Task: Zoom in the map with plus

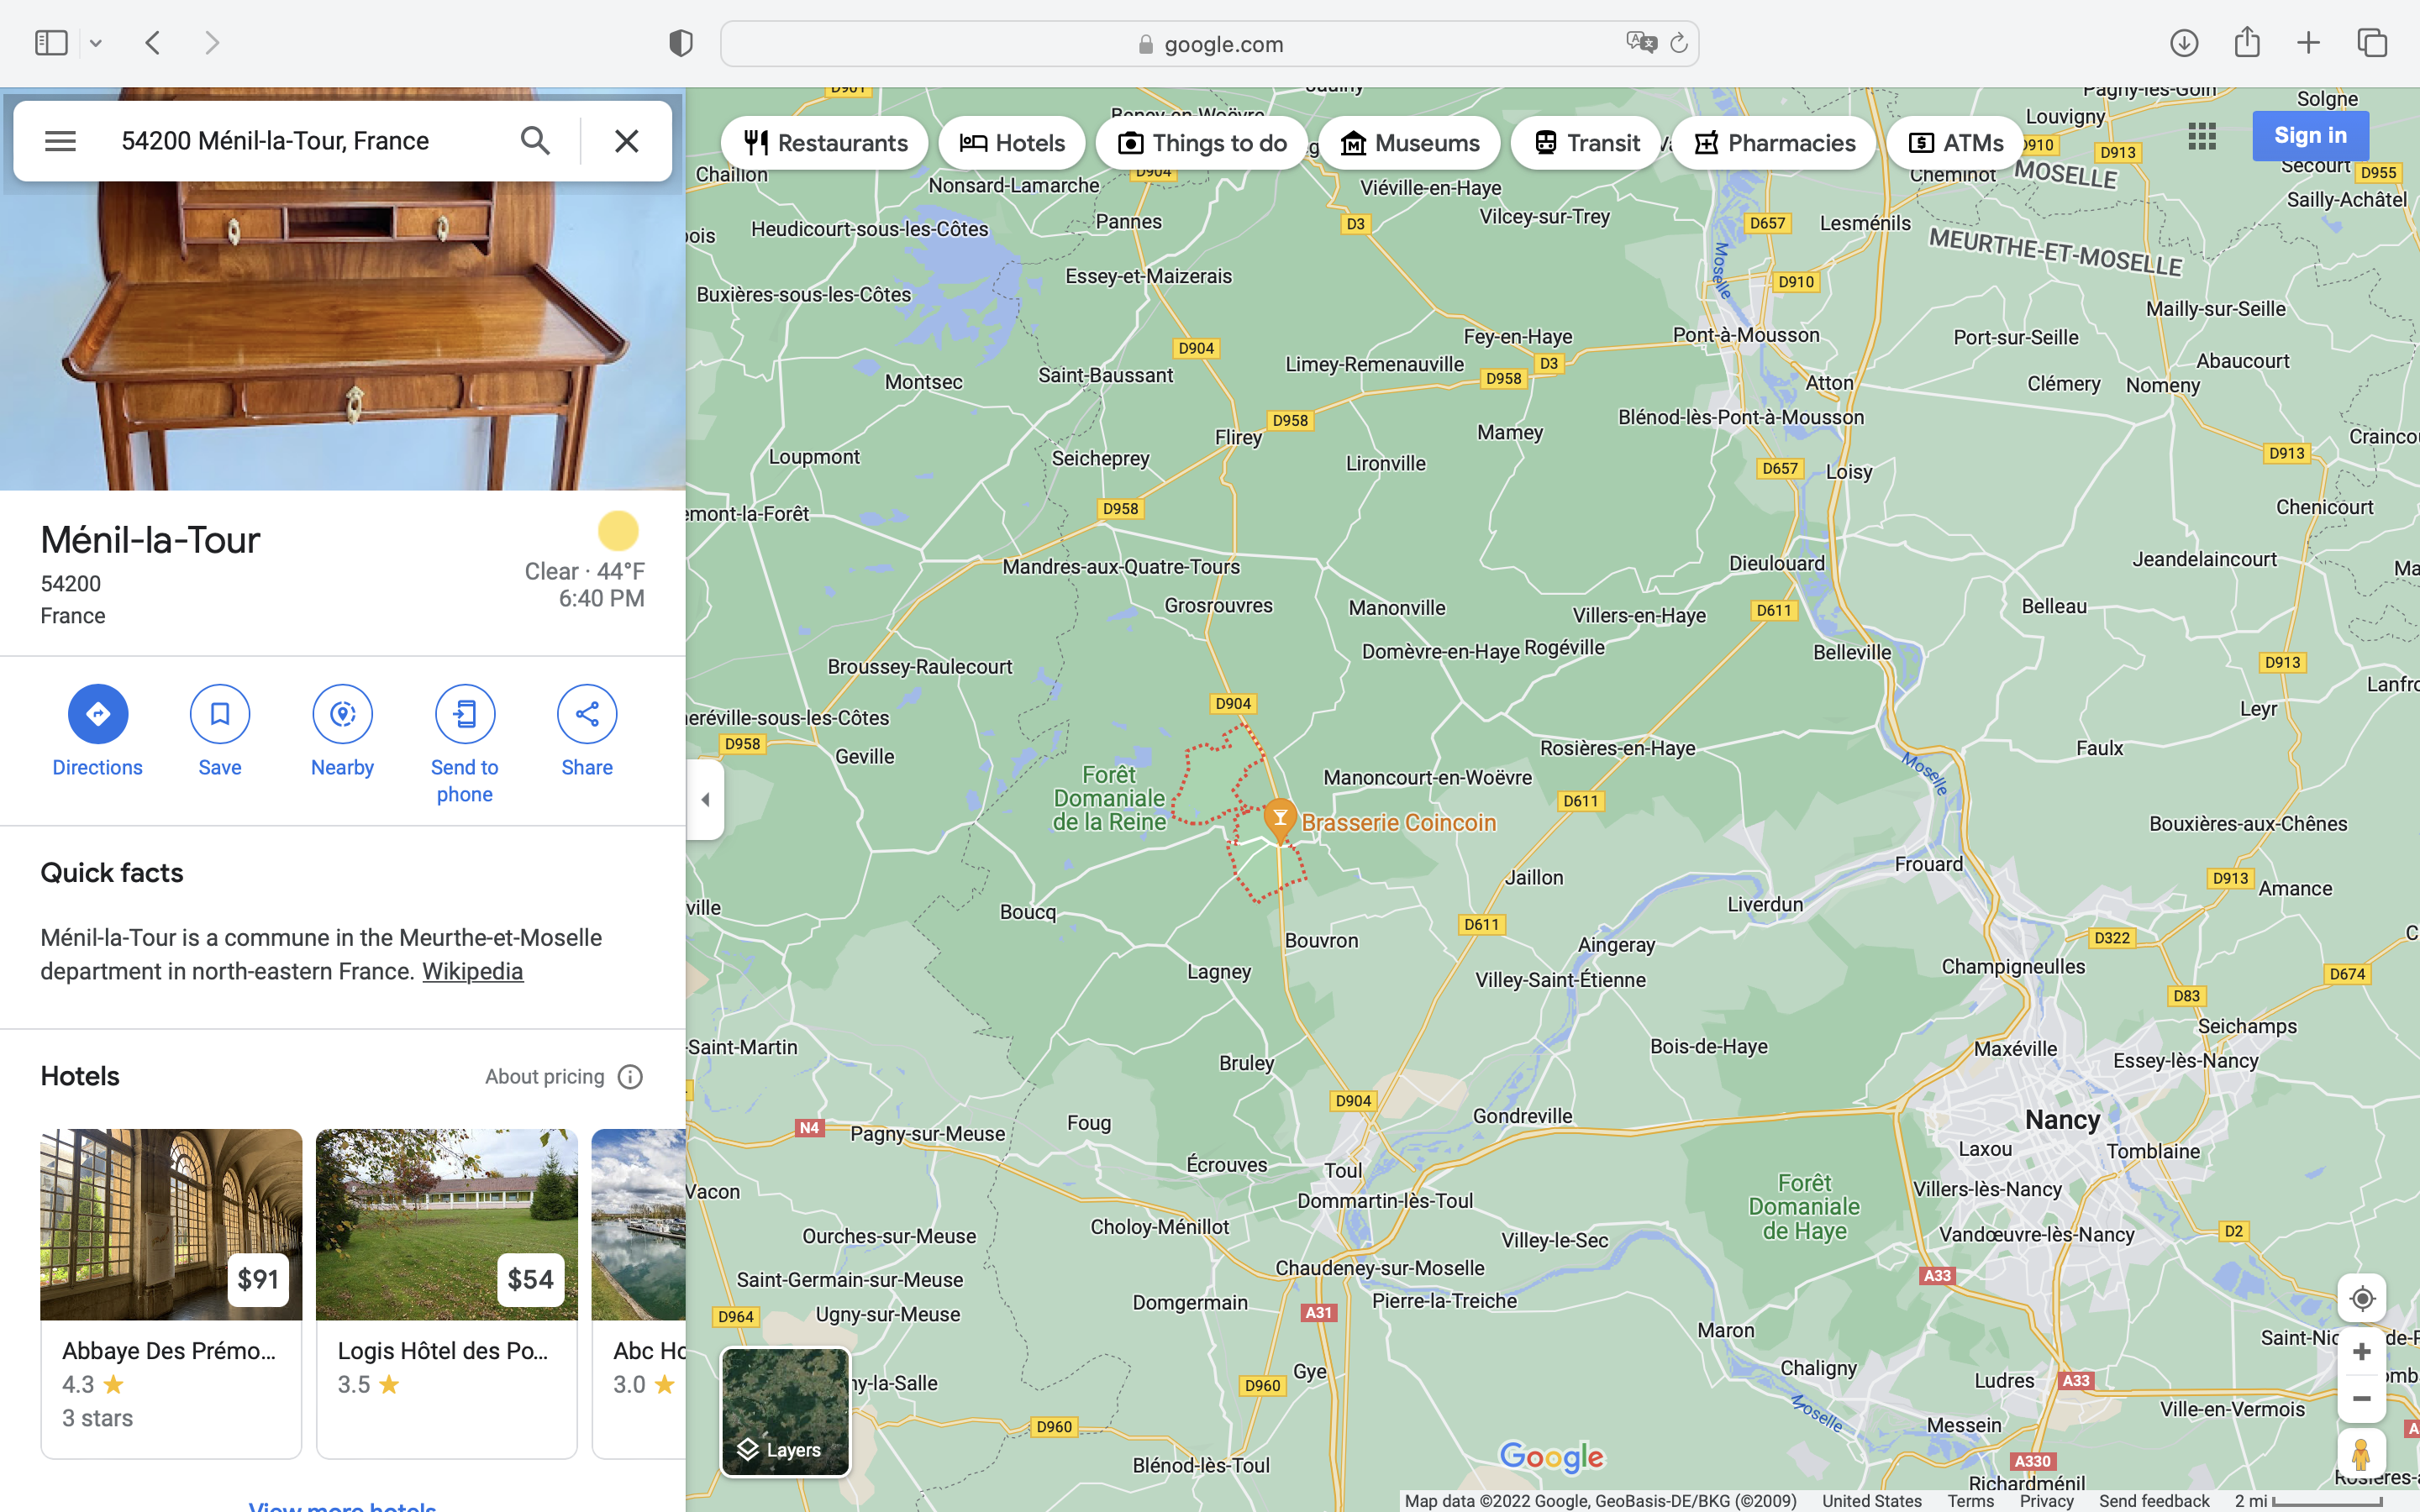Action: coord(2361,1352)
